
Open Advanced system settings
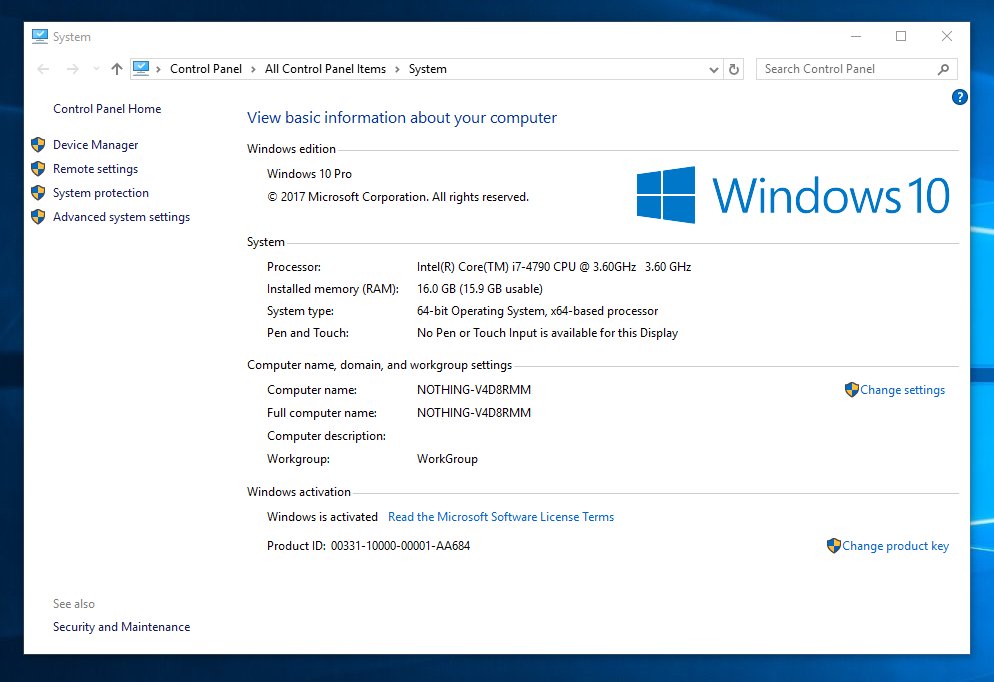(121, 217)
